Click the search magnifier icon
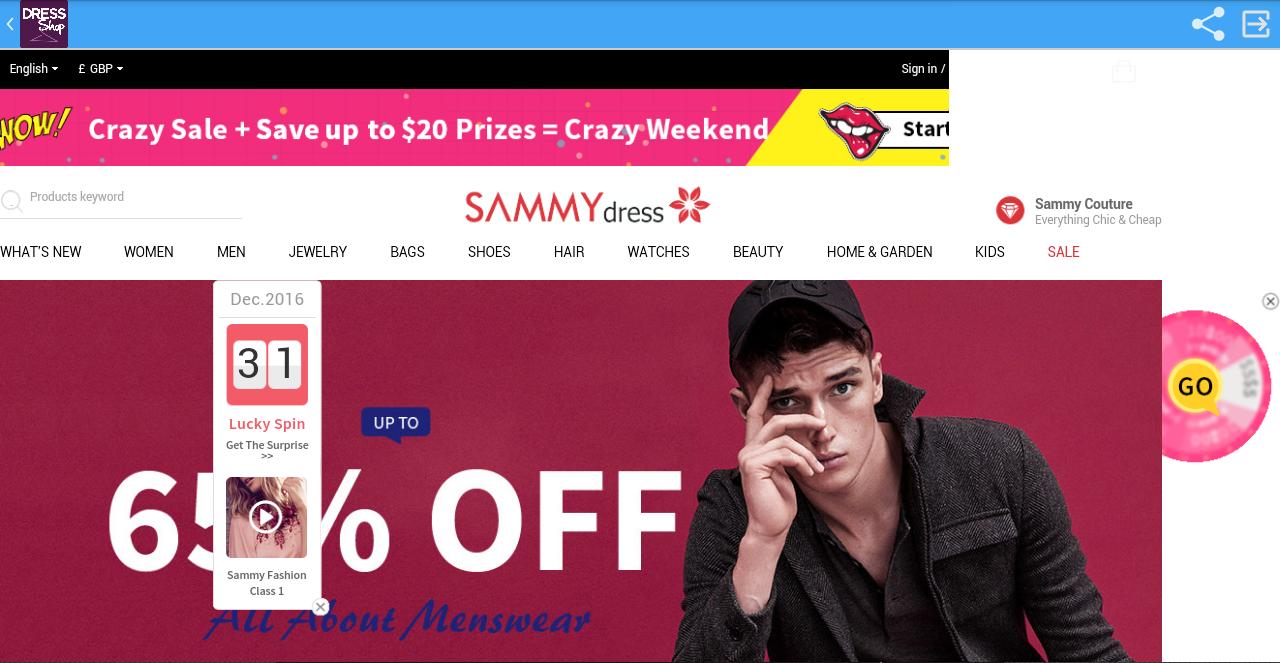The image size is (1280, 663). click(x=12, y=201)
